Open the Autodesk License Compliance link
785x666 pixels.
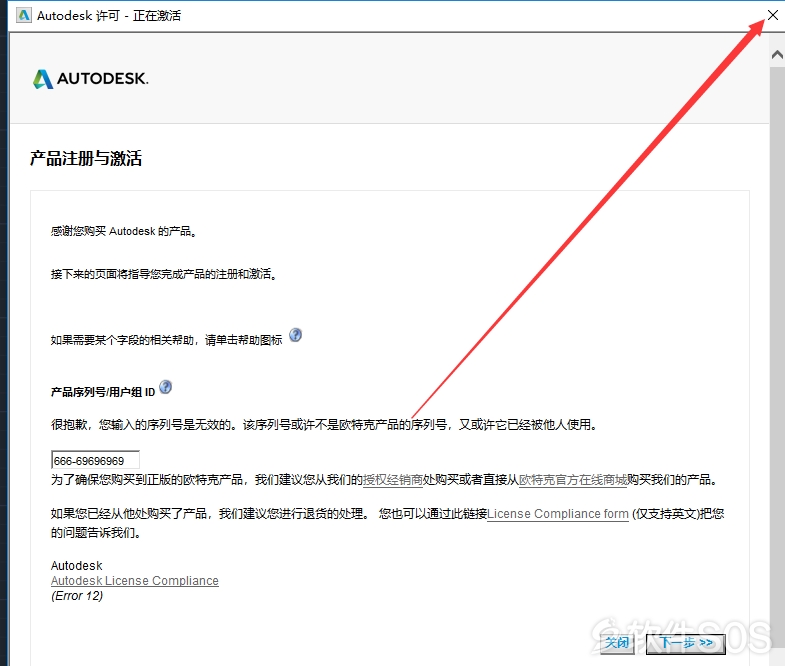click(x=135, y=580)
